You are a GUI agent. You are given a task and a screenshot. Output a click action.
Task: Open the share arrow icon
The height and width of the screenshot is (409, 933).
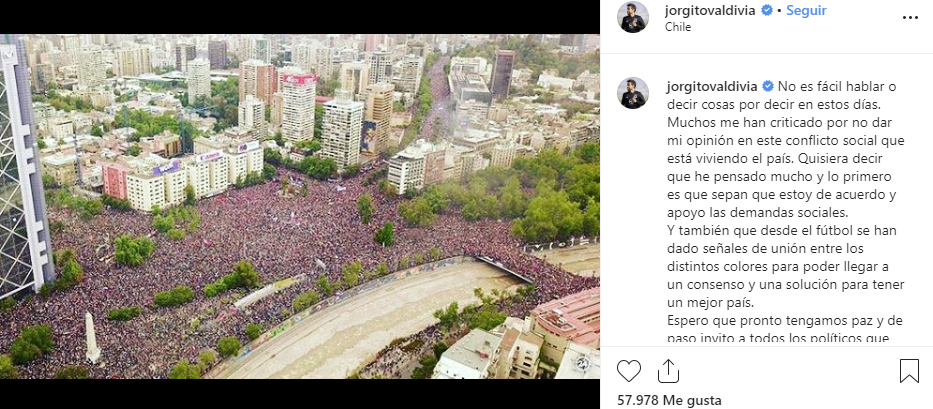668,371
